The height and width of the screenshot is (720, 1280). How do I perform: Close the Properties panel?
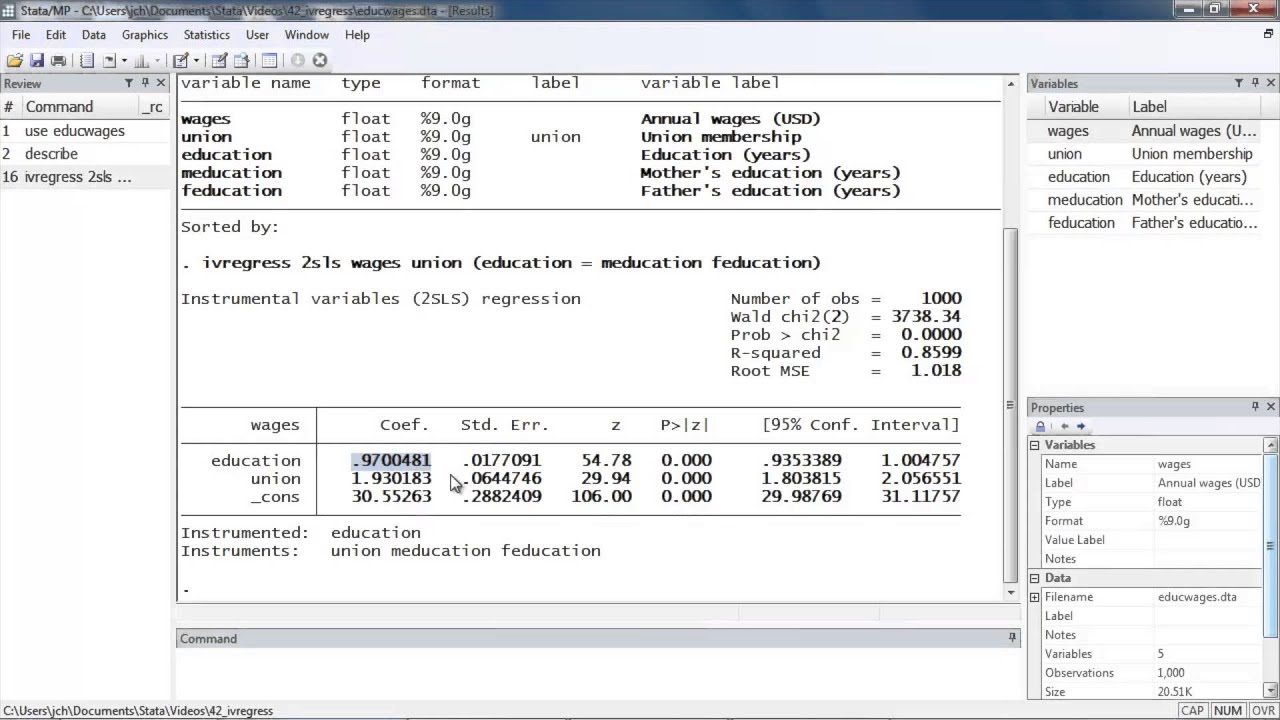(1271, 407)
